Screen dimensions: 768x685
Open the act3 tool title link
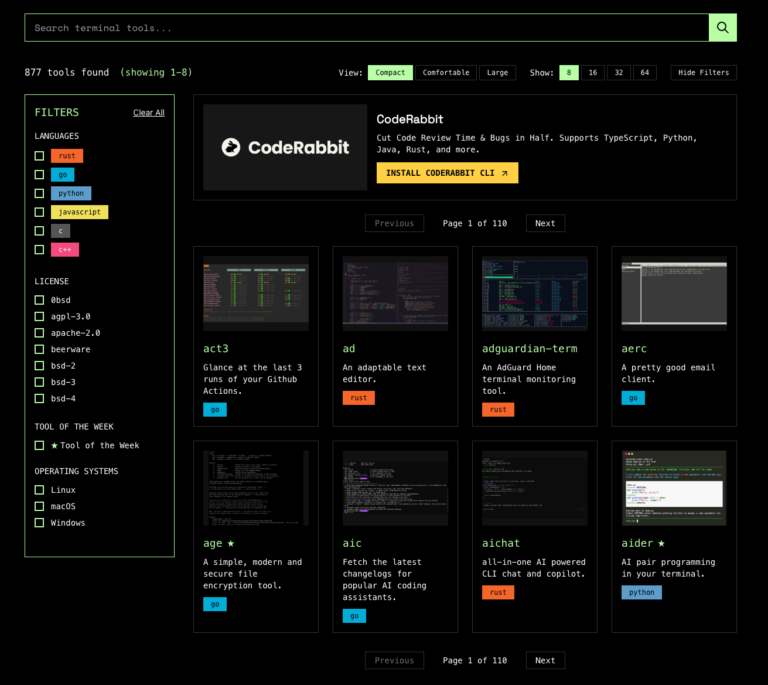pos(216,349)
